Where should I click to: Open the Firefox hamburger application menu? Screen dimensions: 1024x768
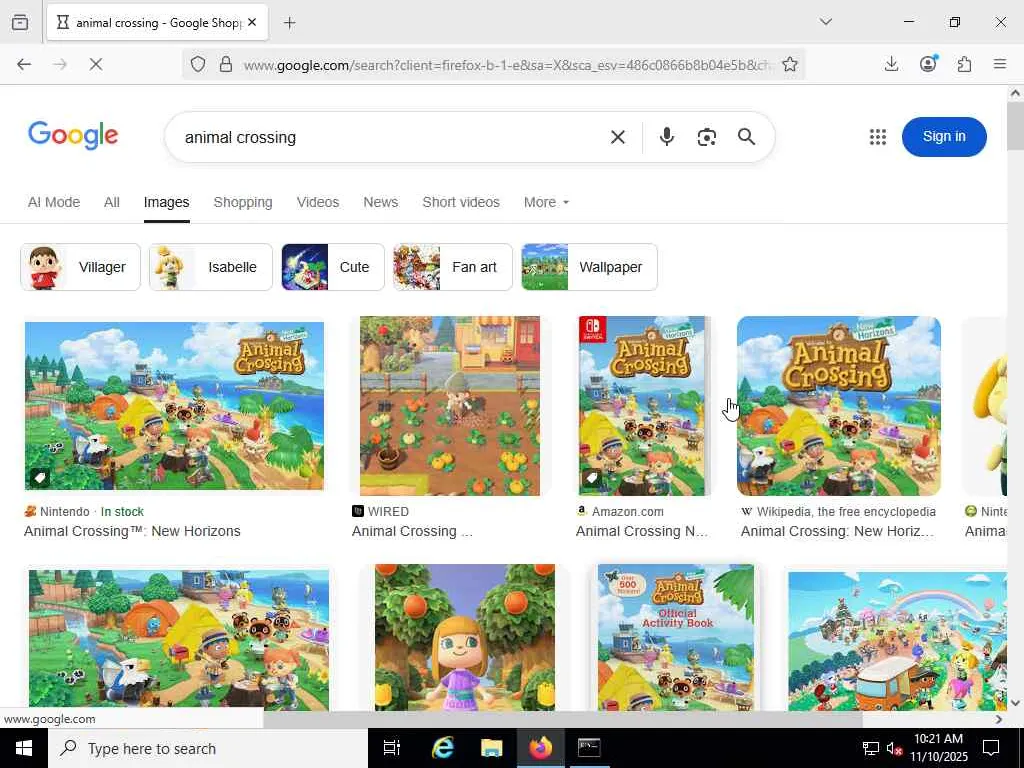click(1000, 64)
